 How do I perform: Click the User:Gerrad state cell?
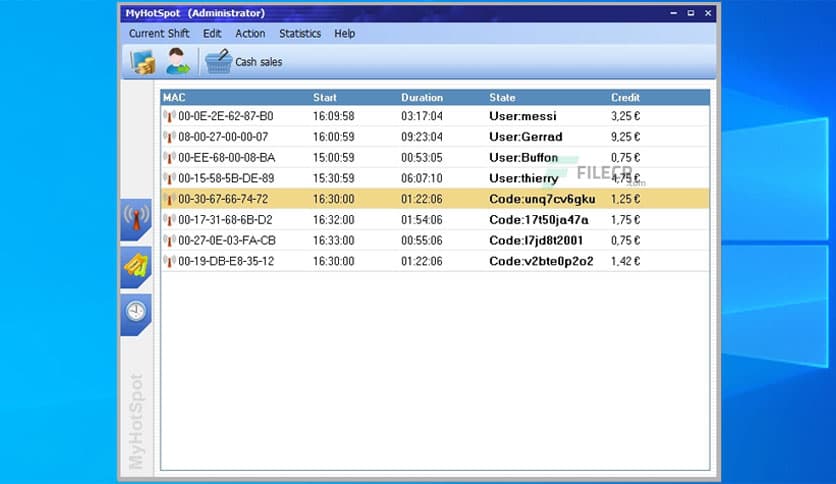[x=526, y=137]
